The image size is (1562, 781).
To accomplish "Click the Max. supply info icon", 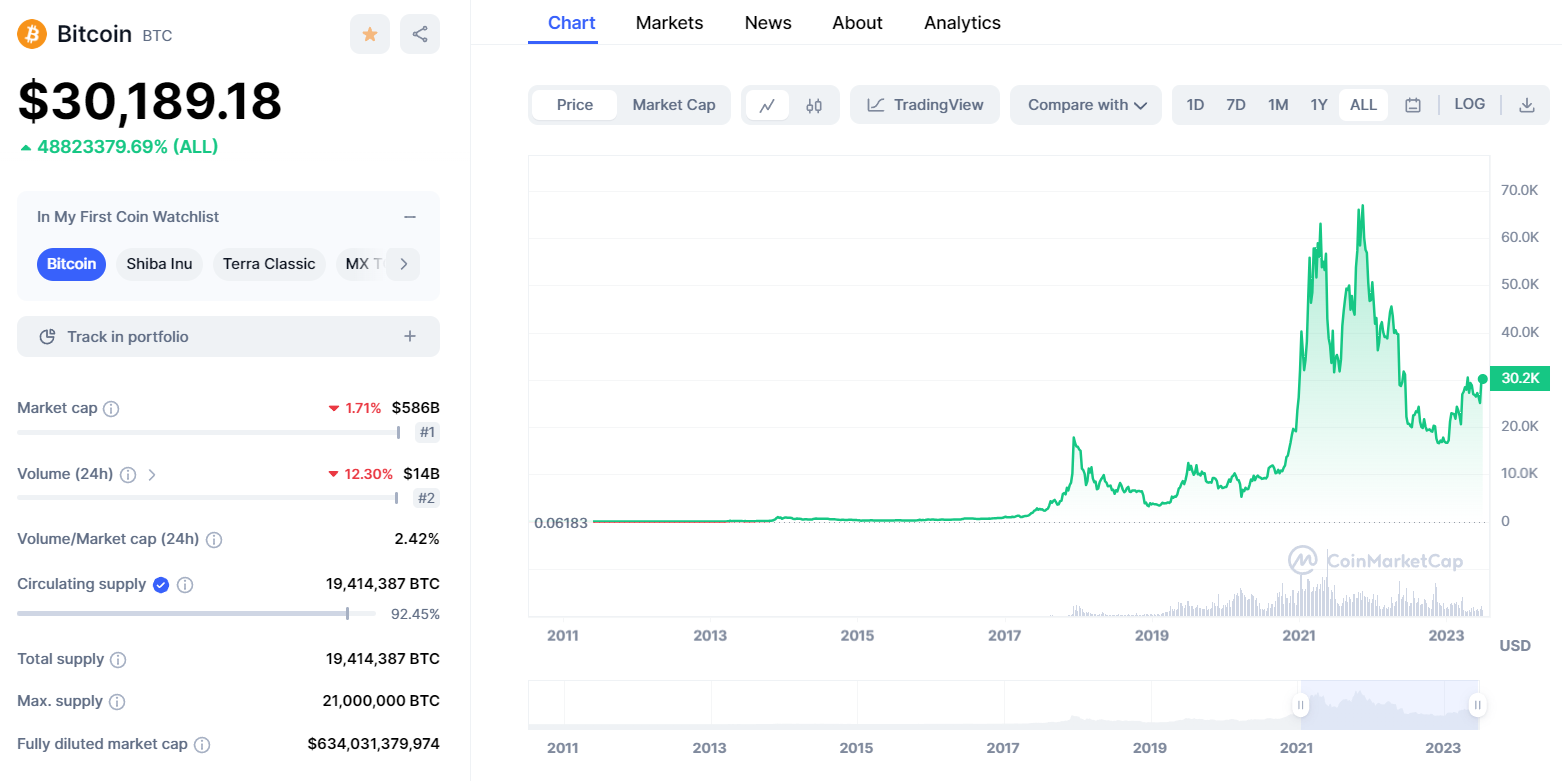I will click(x=117, y=702).
